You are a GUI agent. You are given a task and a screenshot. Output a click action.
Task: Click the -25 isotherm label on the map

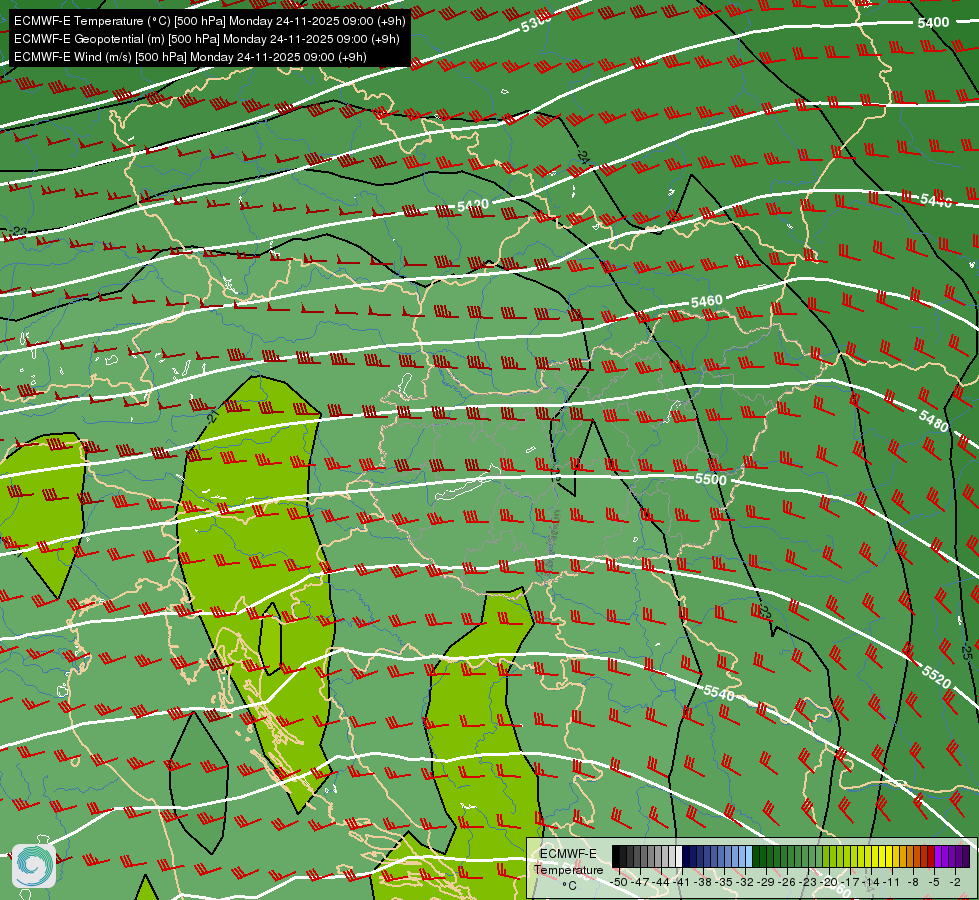pos(967,651)
